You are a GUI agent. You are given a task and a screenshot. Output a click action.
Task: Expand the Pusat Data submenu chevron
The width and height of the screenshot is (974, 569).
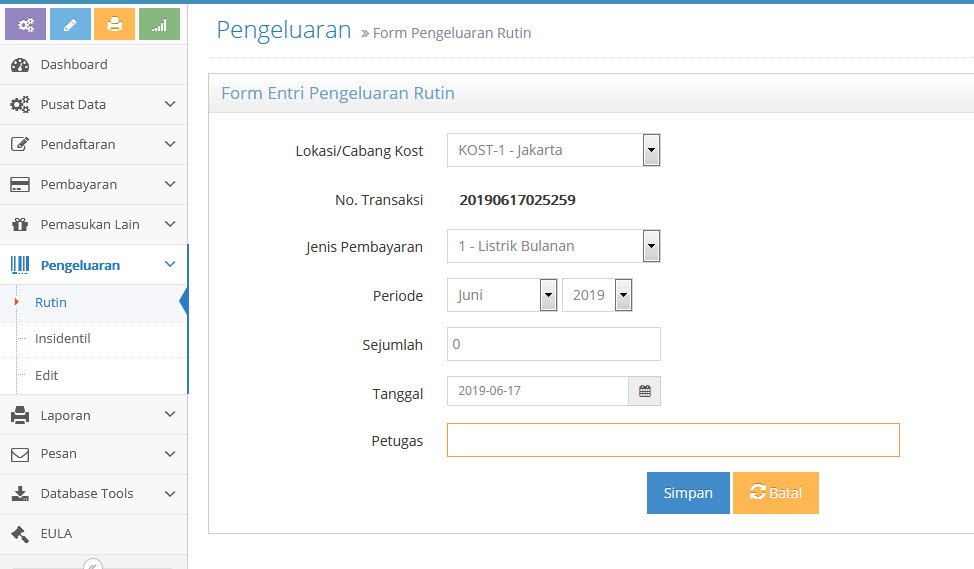(x=170, y=104)
